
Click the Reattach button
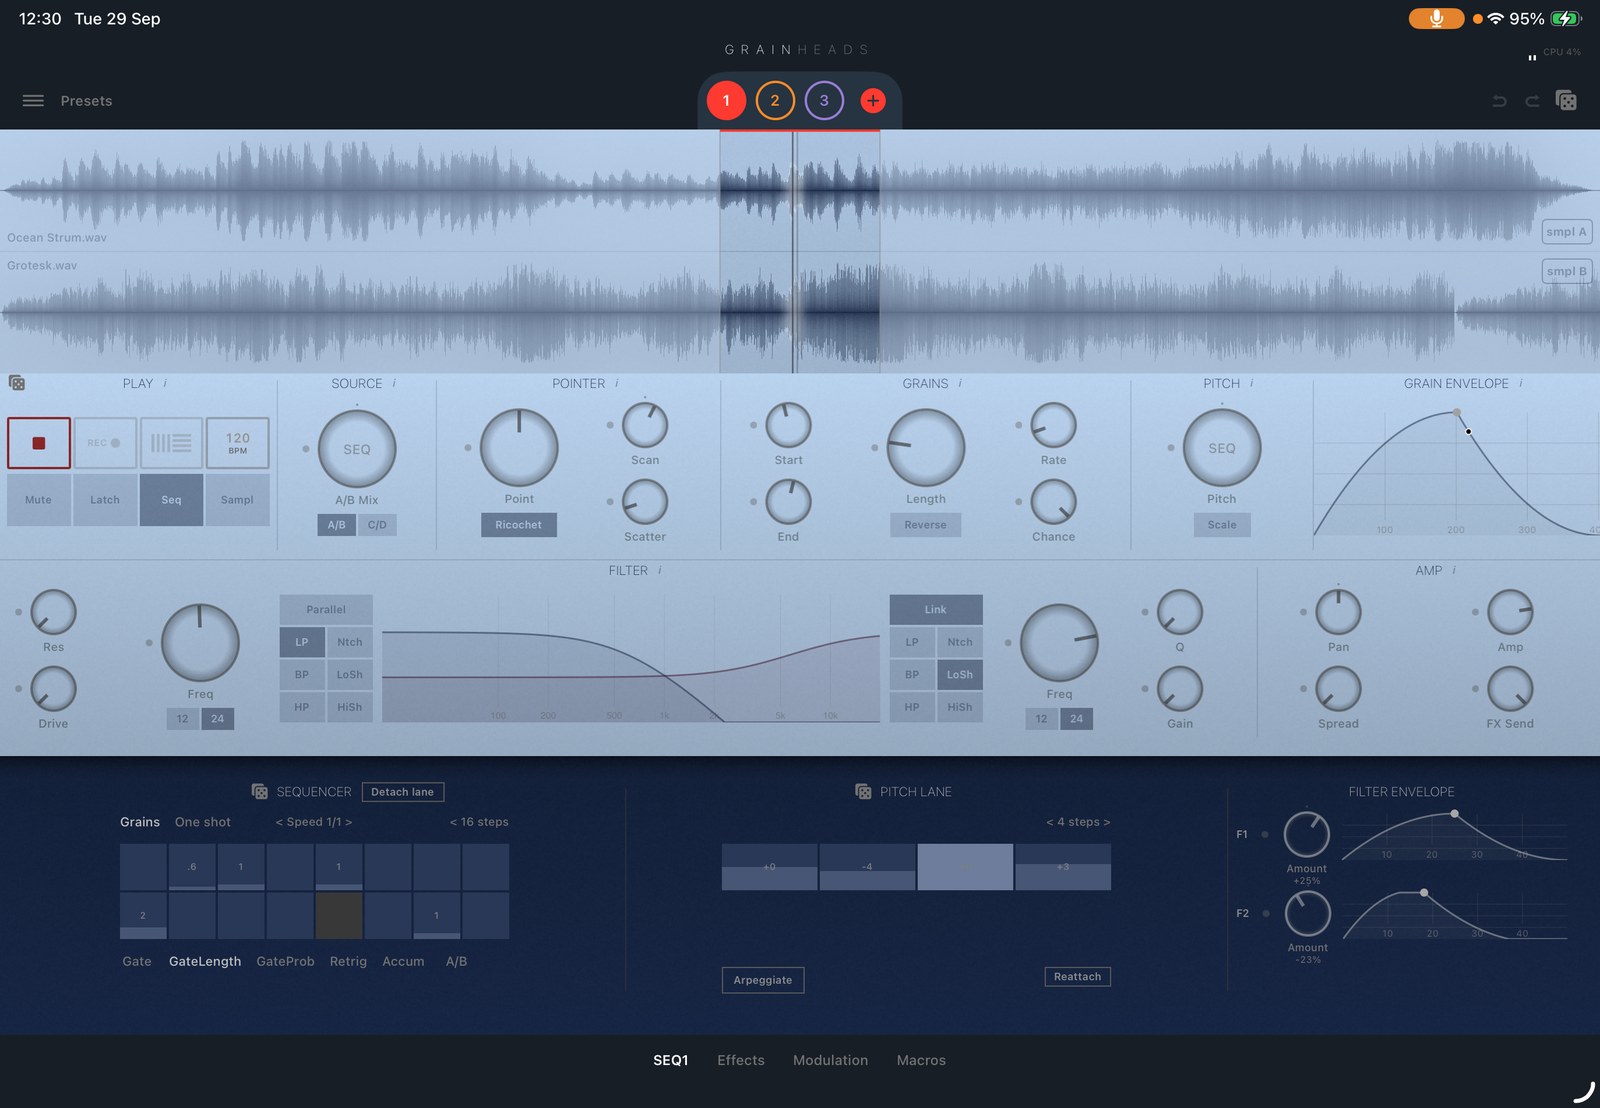click(1077, 977)
